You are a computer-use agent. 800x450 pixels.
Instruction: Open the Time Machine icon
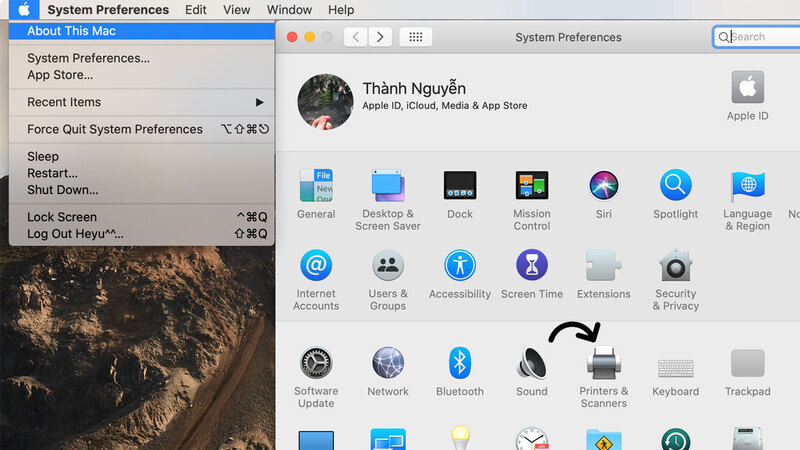(676, 439)
